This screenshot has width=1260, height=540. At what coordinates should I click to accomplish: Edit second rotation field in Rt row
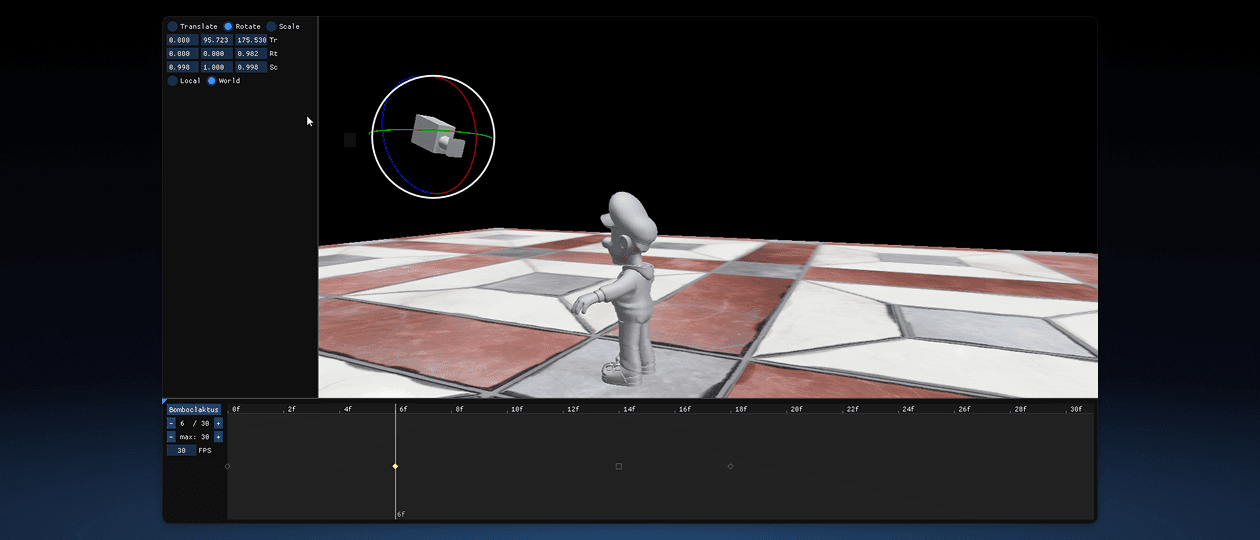[217, 54]
